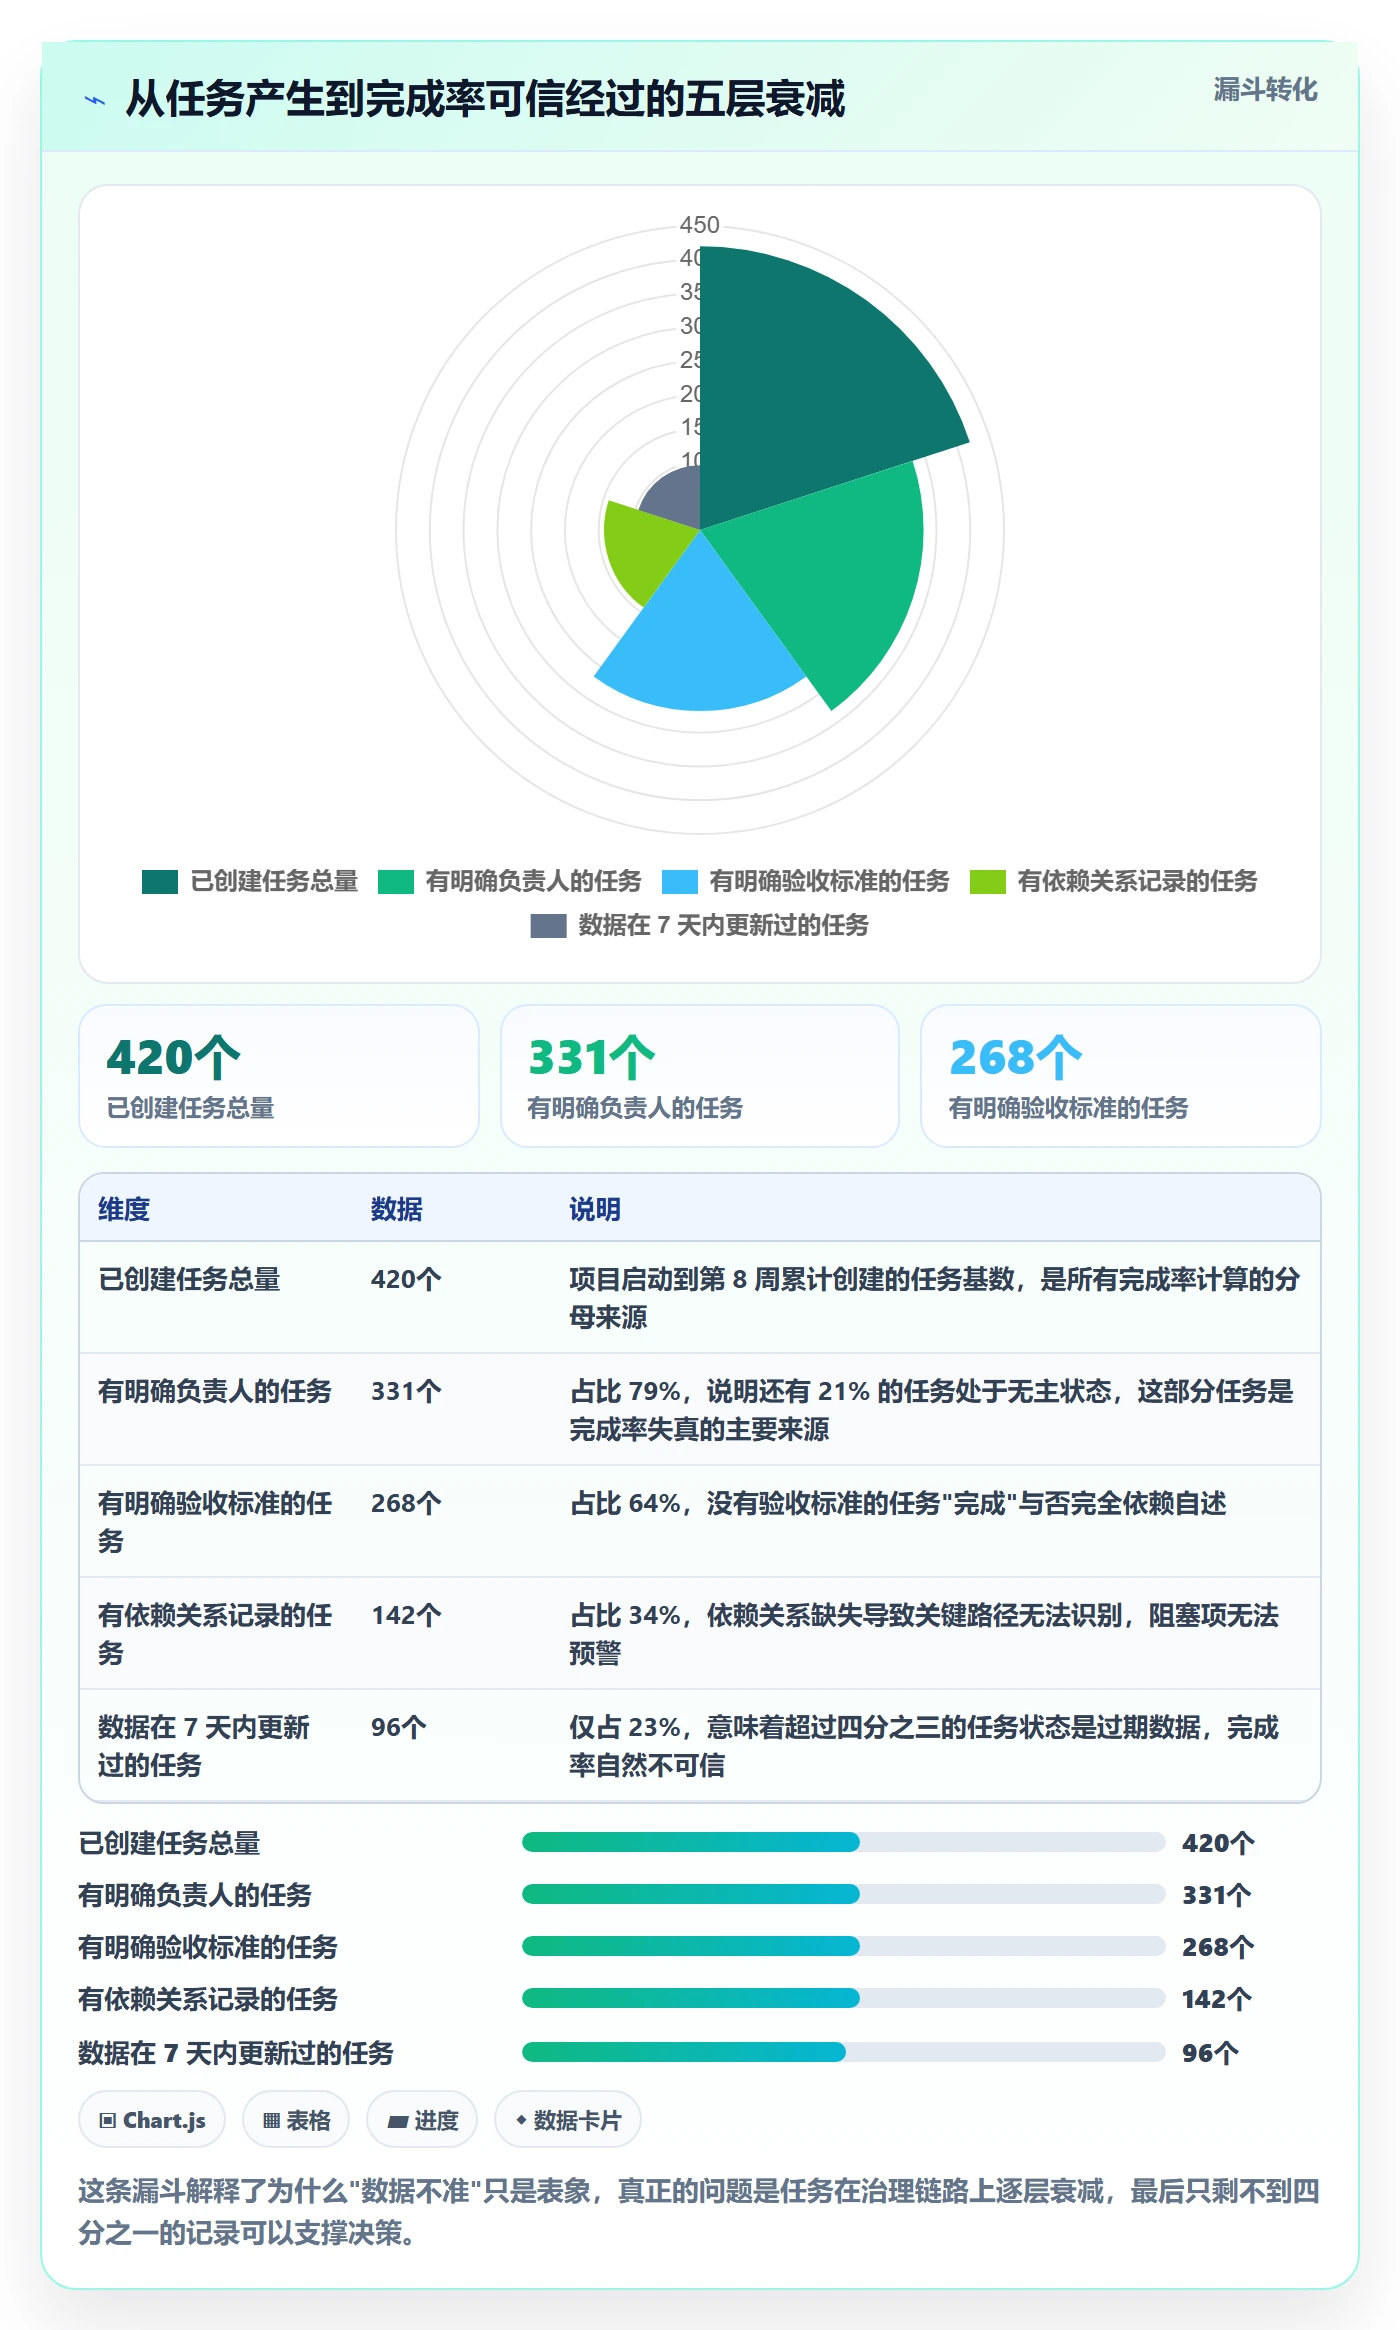
Task: Select the 表格 tag chip
Action: coord(296,2120)
